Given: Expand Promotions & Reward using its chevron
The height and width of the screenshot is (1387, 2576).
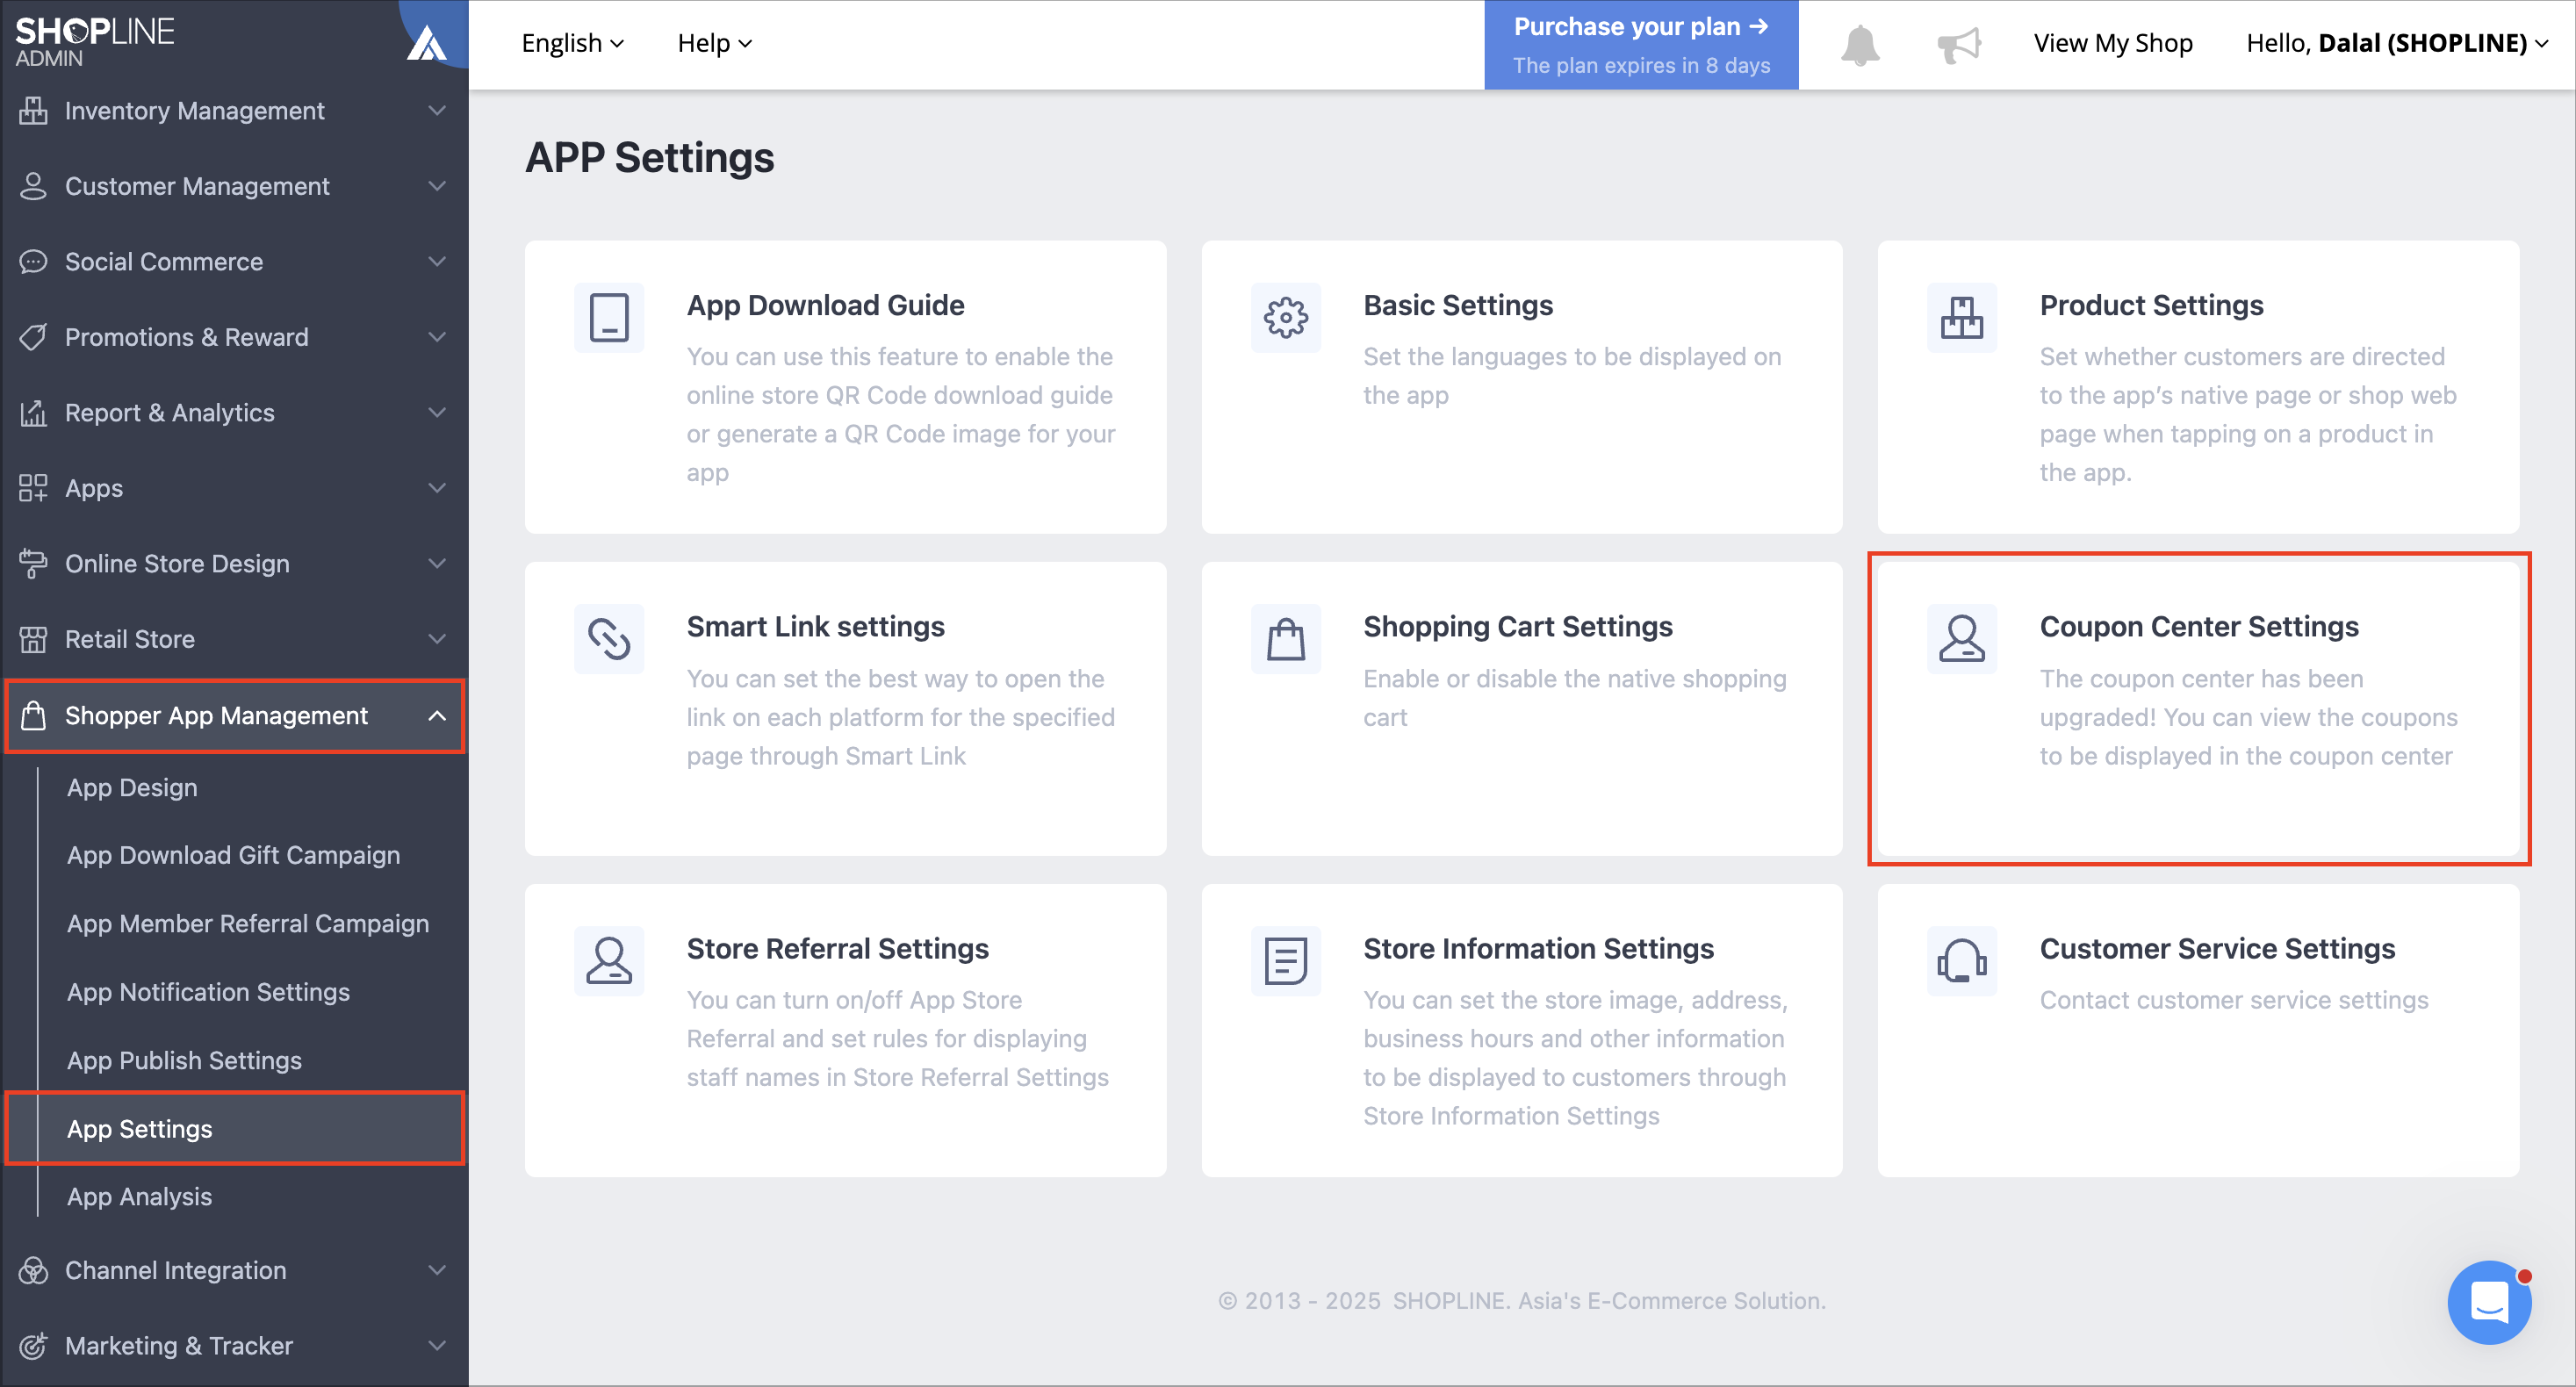Looking at the screenshot, I should tap(437, 337).
